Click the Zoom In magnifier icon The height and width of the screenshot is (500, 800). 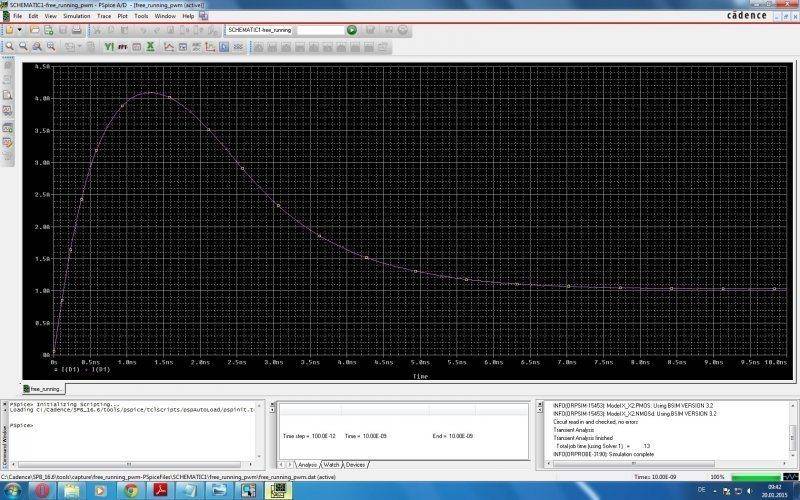(x=9, y=46)
